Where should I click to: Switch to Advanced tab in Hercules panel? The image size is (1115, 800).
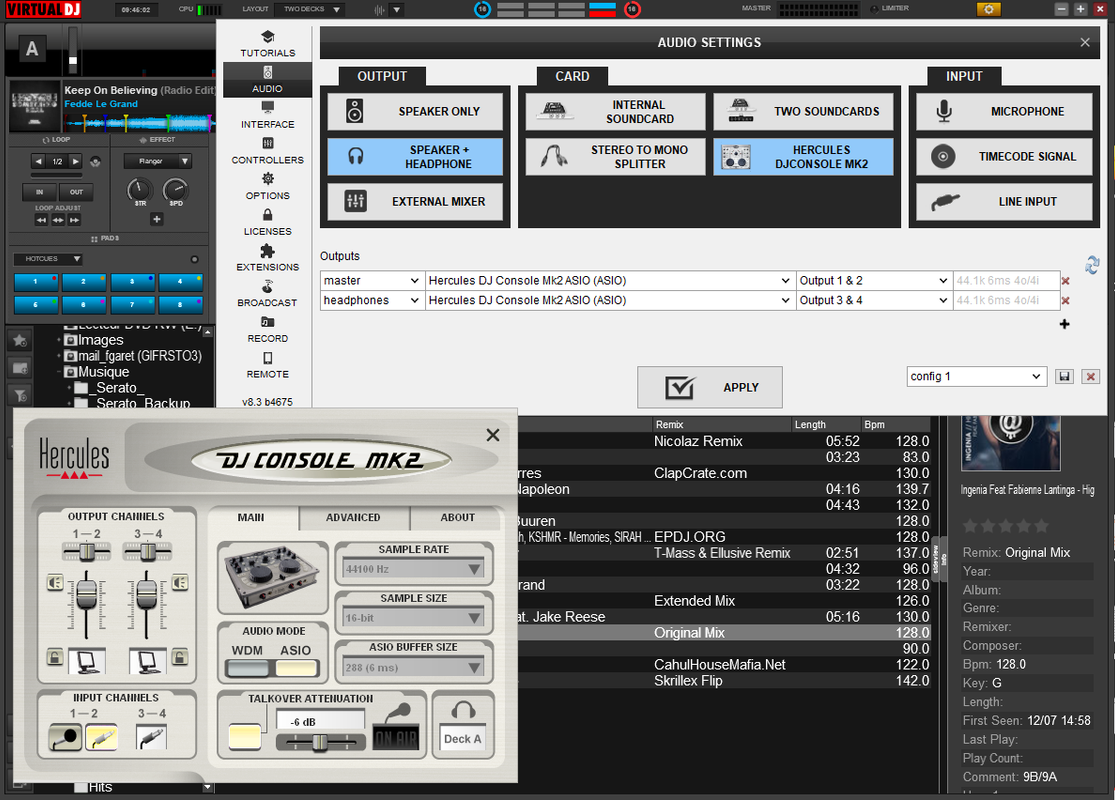click(x=353, y=518)
